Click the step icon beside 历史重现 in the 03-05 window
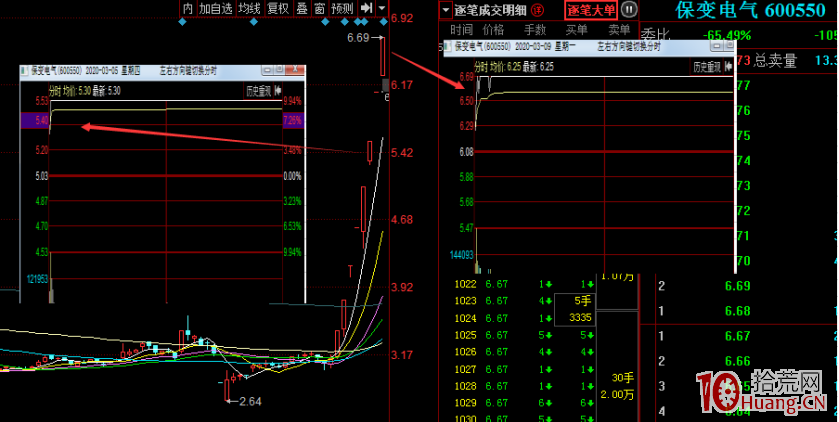839x422 pixels. (x=278, y=91)
